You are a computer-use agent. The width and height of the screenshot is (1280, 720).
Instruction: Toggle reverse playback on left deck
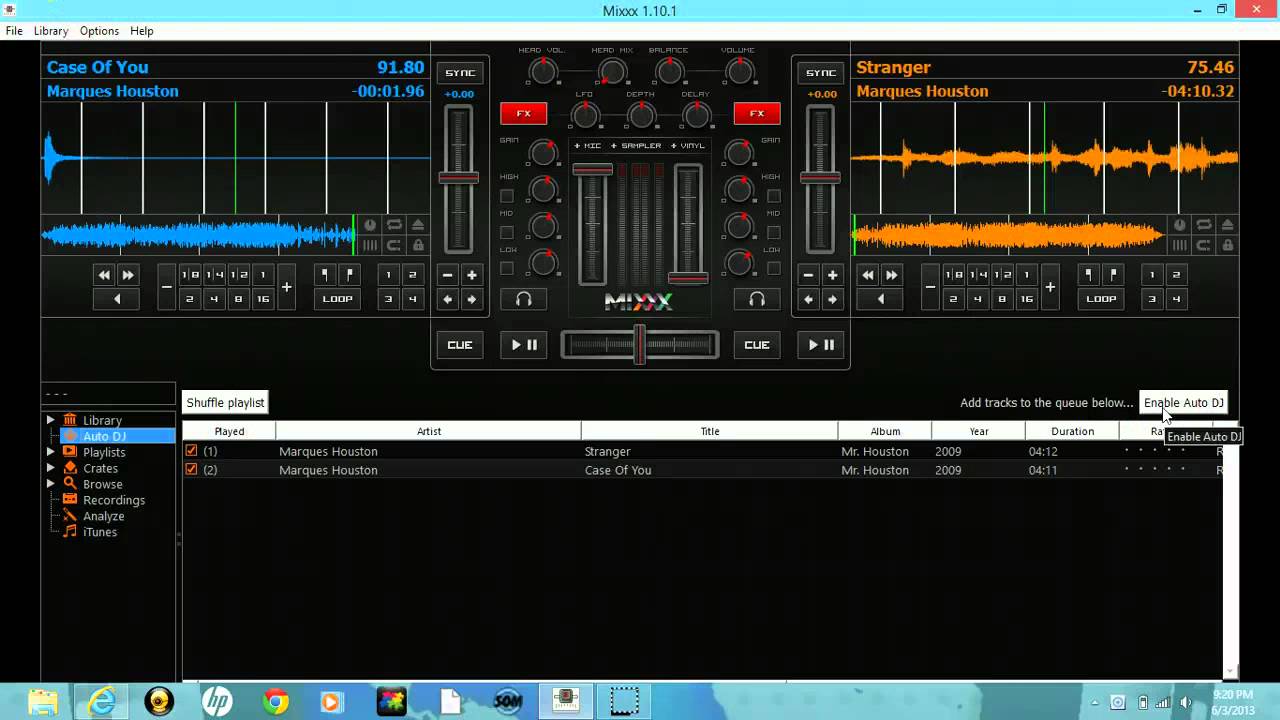pos(116,299)
